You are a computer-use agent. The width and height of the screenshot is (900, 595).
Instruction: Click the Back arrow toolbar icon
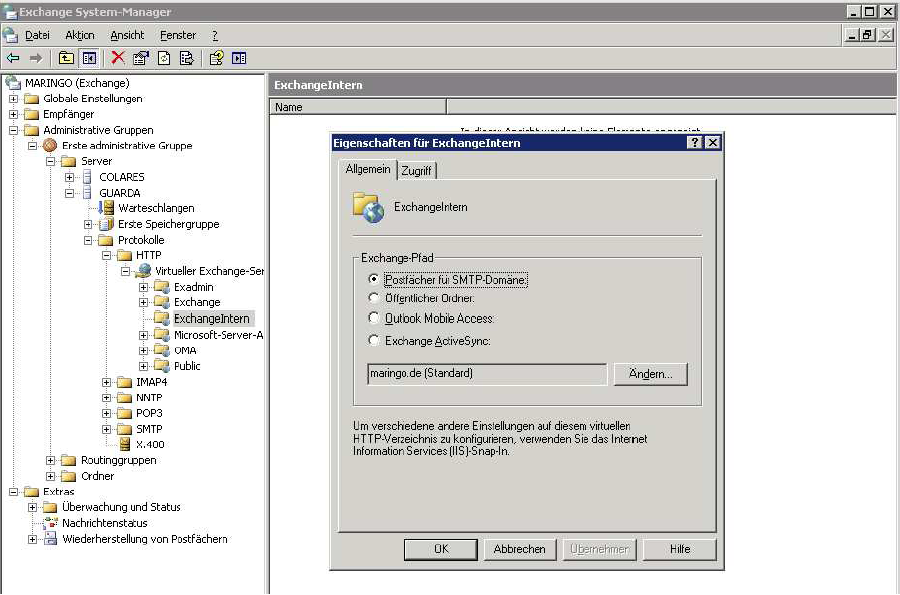tap(13, 58)
